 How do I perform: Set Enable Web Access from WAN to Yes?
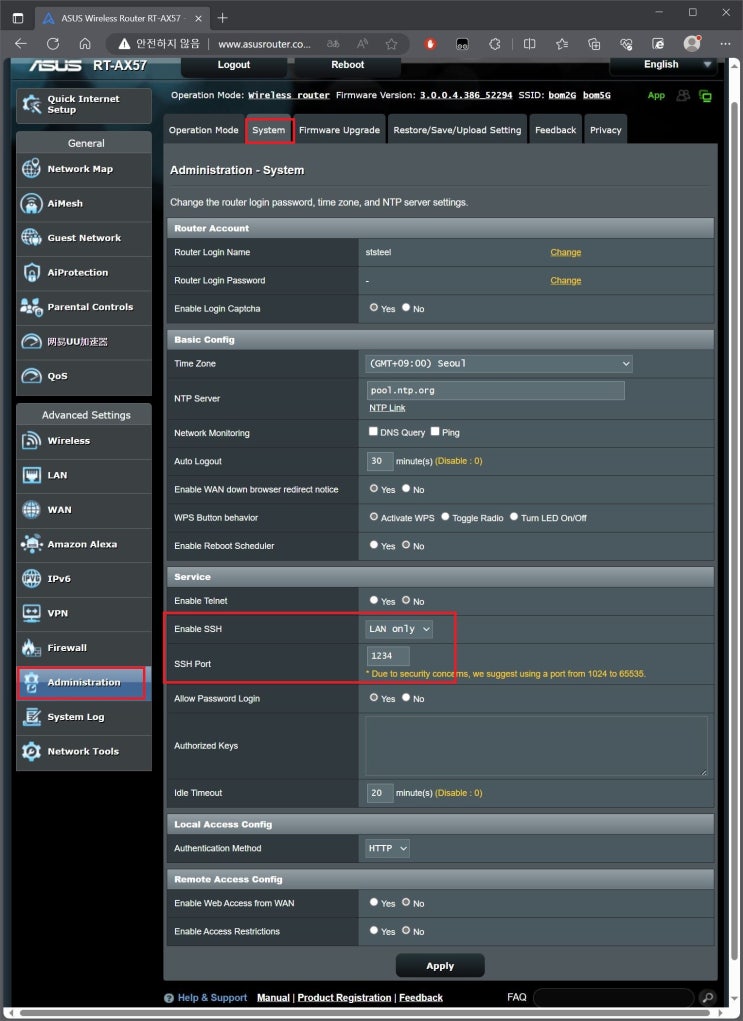(374, 902)
